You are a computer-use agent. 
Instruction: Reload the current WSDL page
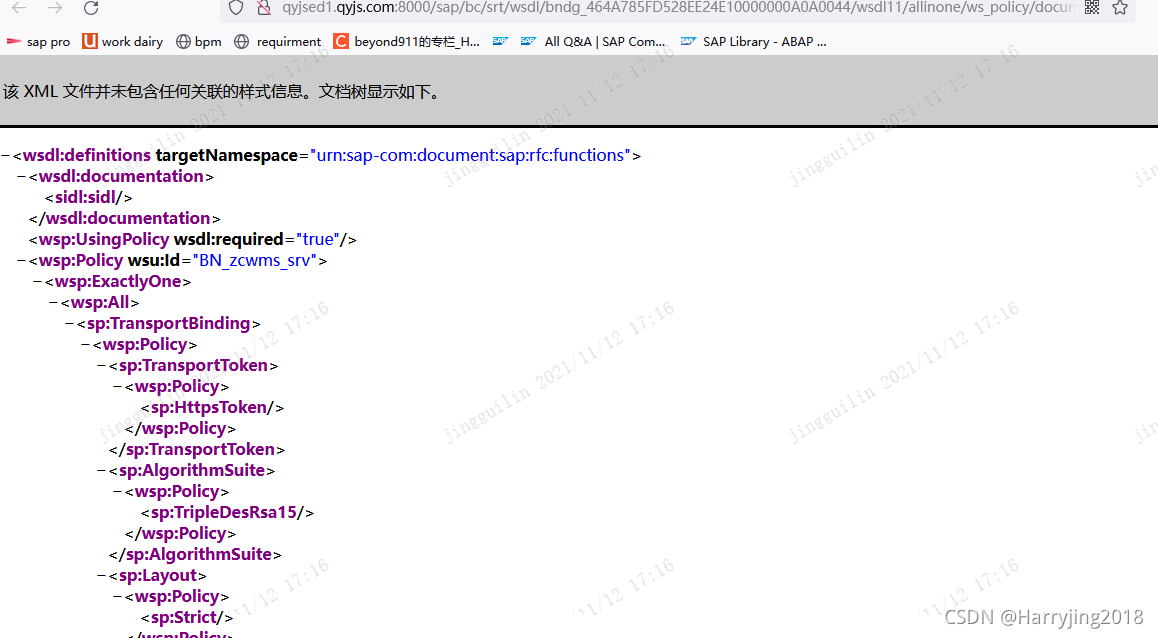(x=91, y=7)
